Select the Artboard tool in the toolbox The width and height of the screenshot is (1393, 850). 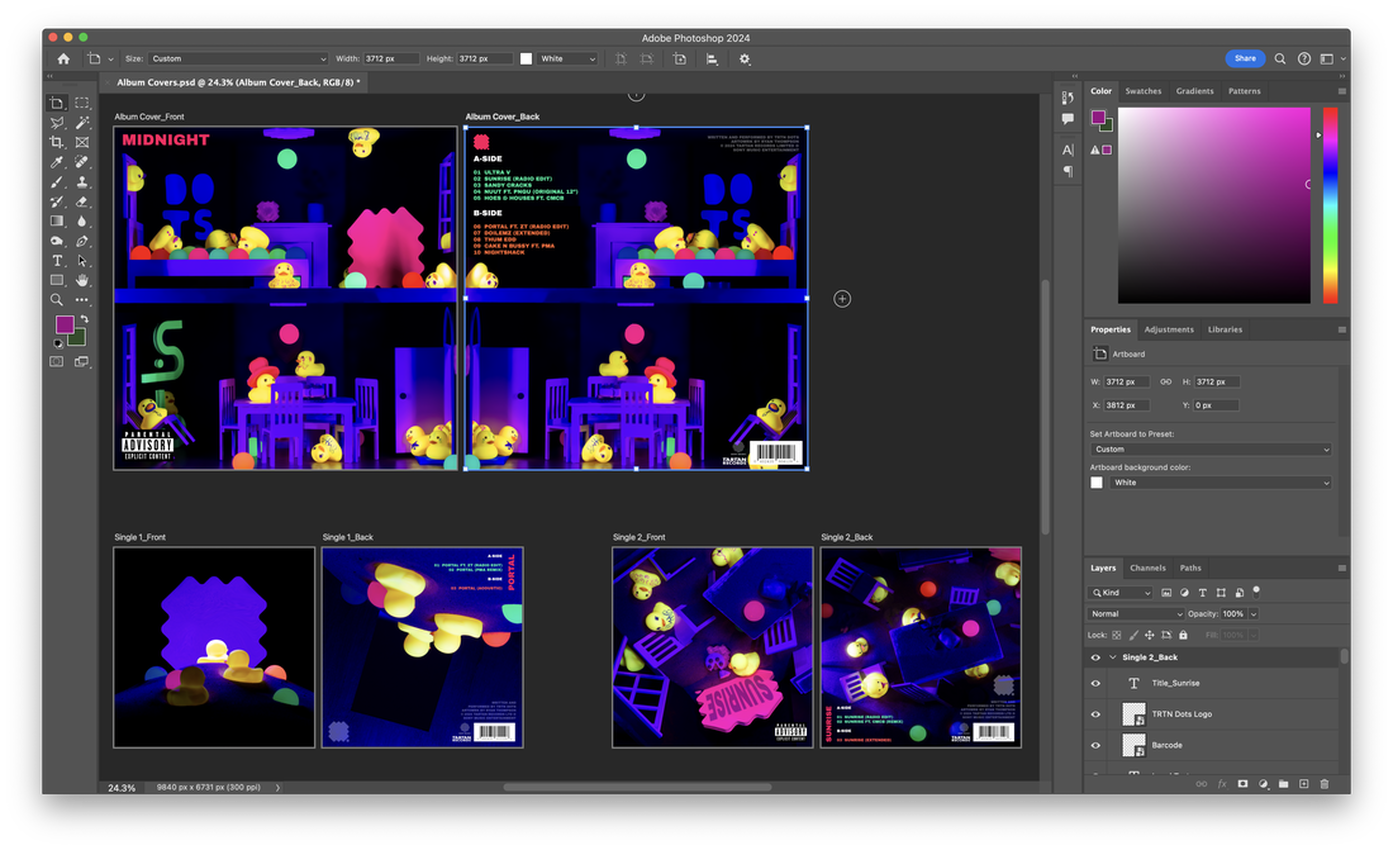57,103
